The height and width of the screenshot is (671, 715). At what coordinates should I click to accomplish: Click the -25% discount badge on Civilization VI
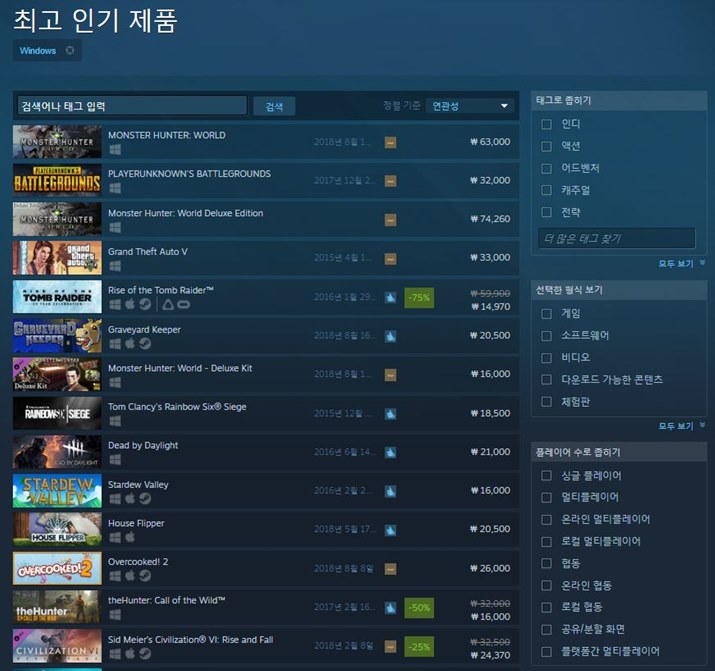tap(419, 646)
